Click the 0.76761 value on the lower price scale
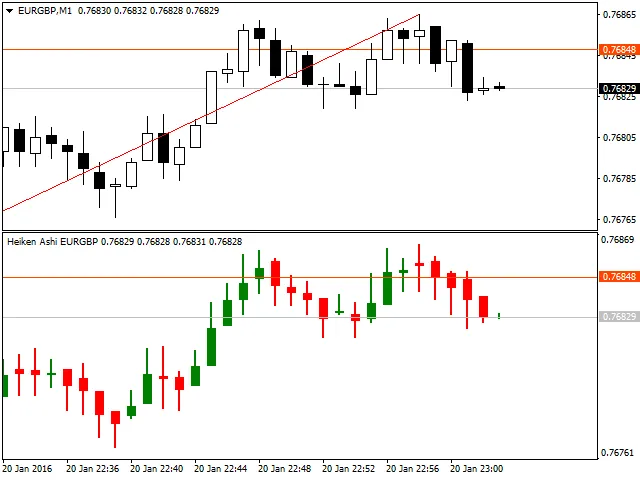The height and width of the screenshot is (480, 640). (x=618, y=453)
